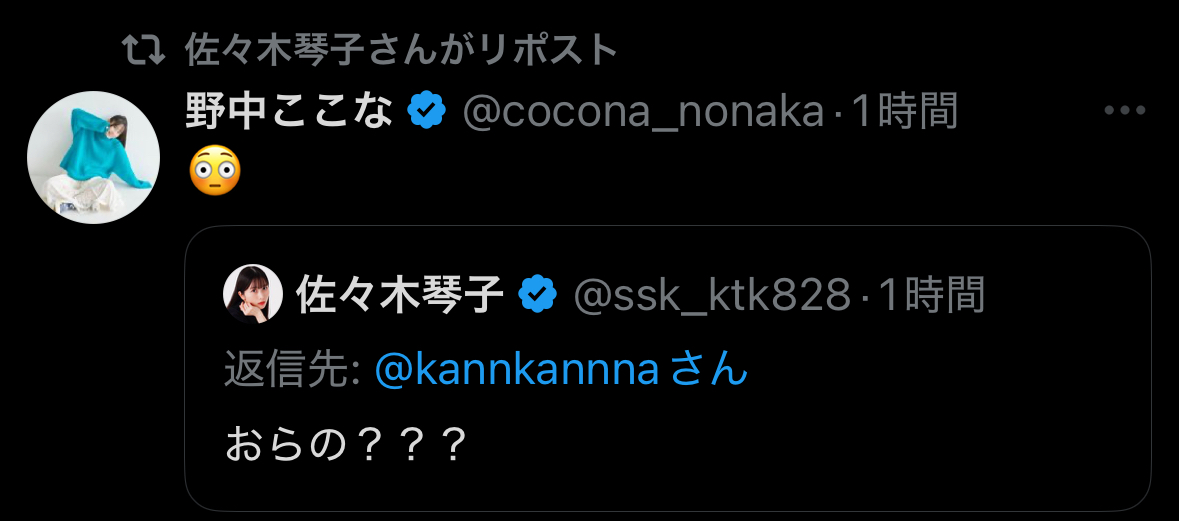This screenshot has width=1179, height=521.
Task: Click 佐々木琴子's small avatar in the quote
Action: pos(253,294)
